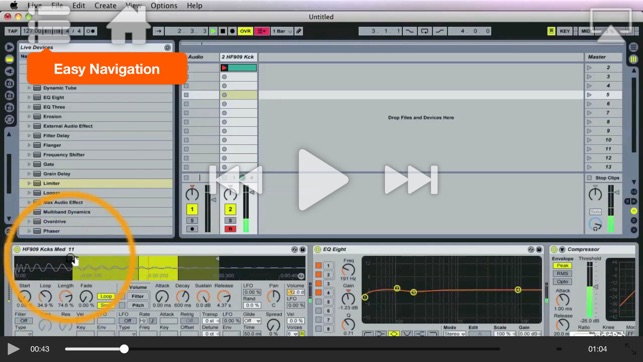This screenshot has height=362, width=643.
Task: Open the Create menu
Action: click(x=105, y=6)
